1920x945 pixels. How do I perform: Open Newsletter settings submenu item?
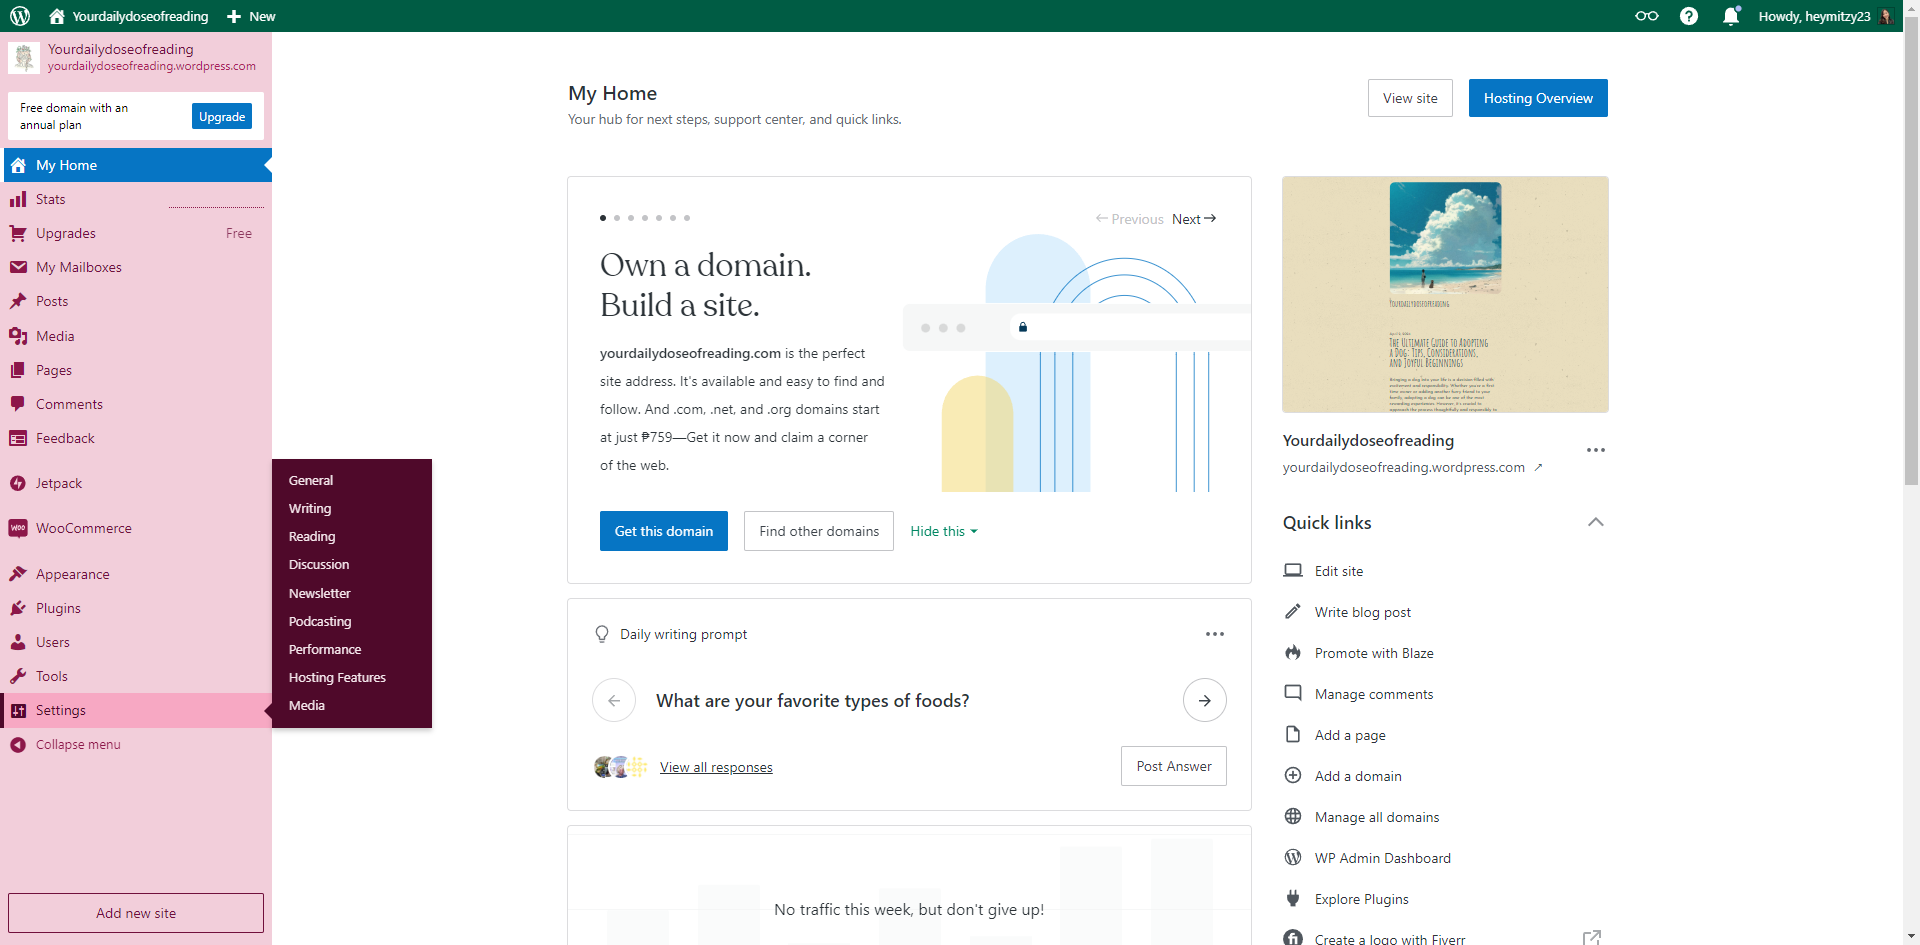[x=320, y=593]
